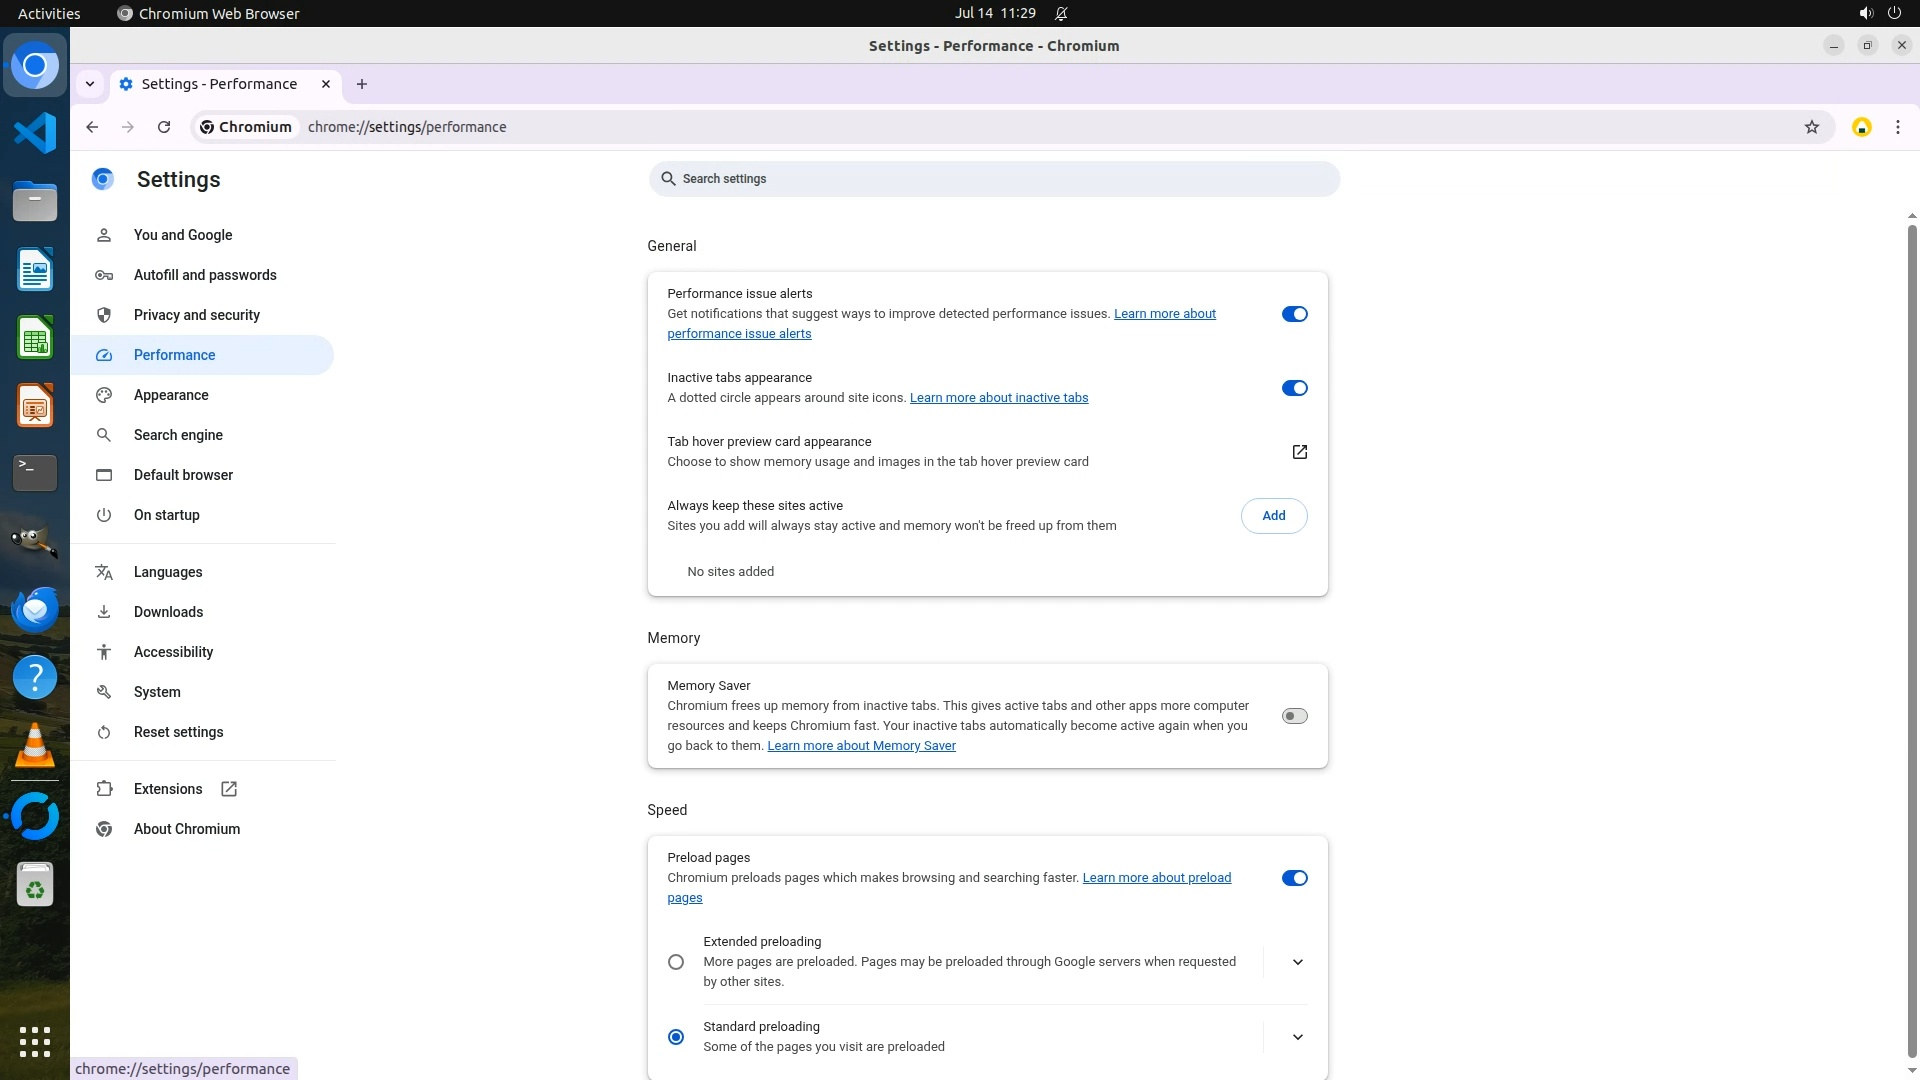
Task: Open the tab search dropdown arrow
Action: click(90, 84)
